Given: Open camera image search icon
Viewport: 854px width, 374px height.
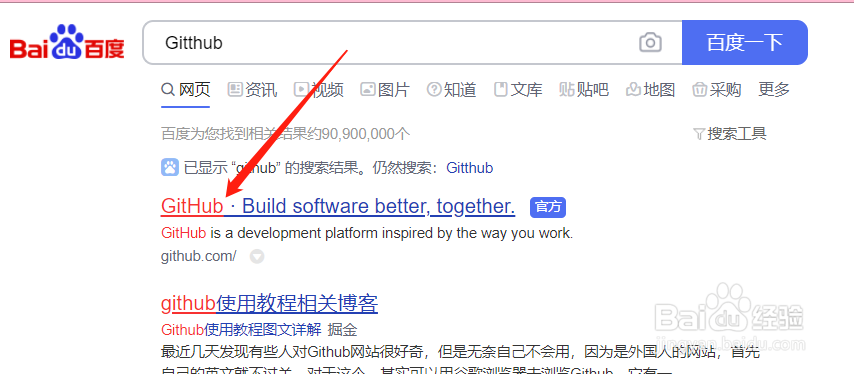Looking at the screenshot, I should pos(650,42).
